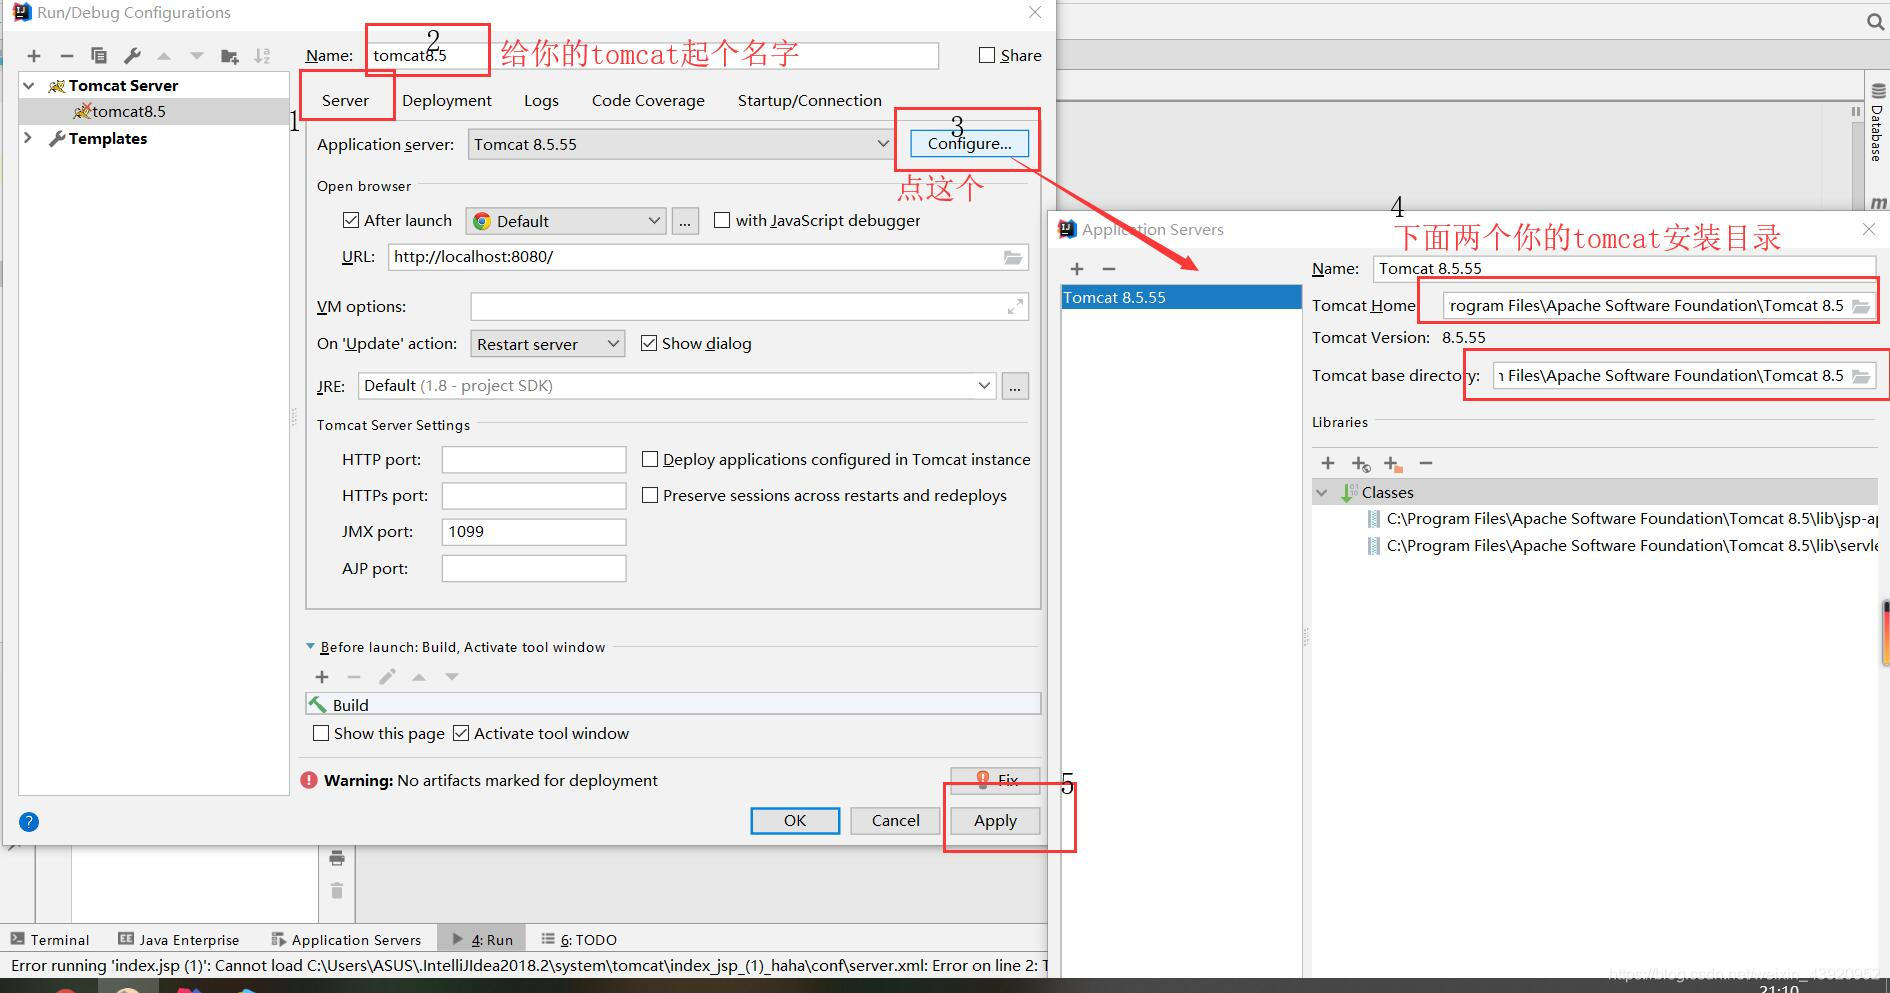Remove the selected application server
Screen dimensions: 1890x993
1109,269
